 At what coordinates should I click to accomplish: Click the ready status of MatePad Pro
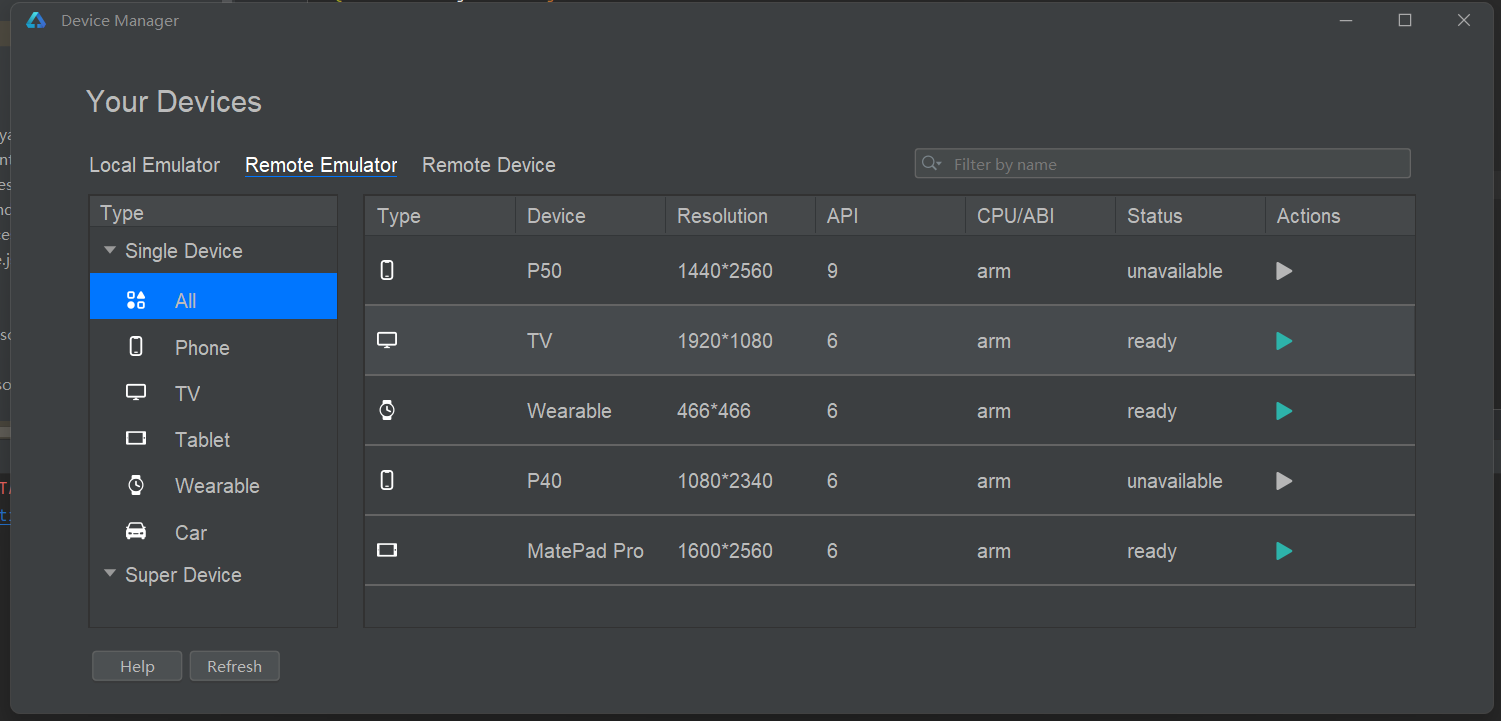click(x=1152, y=551)
